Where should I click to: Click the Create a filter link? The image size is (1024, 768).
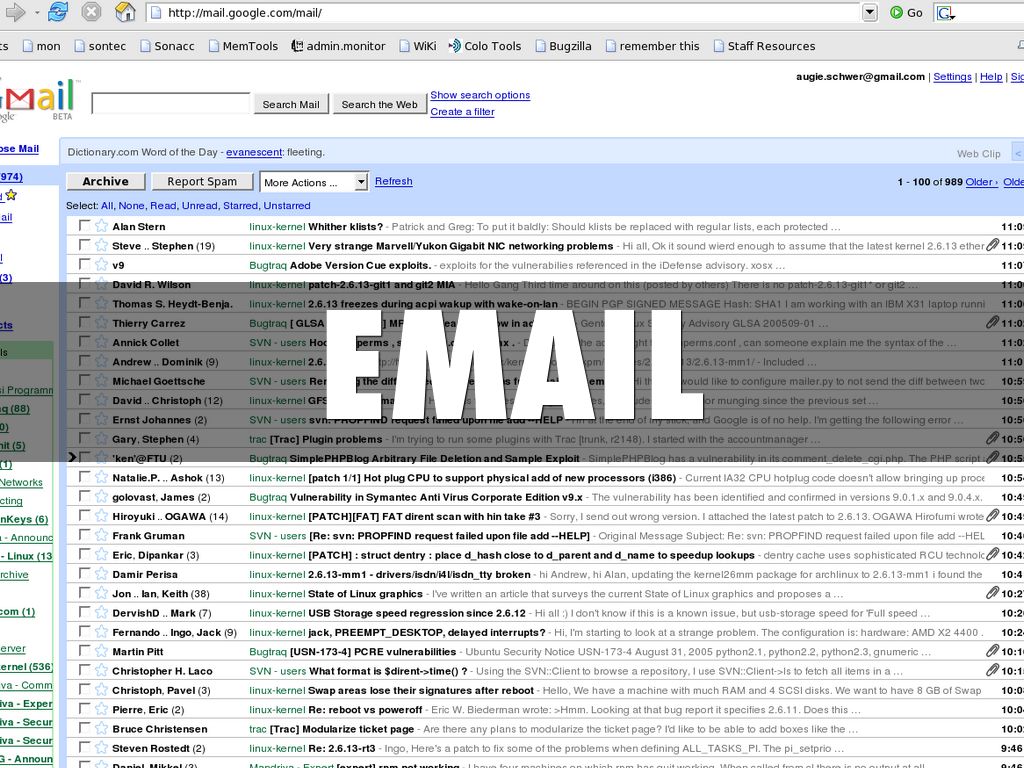click(x=462, y=112)
